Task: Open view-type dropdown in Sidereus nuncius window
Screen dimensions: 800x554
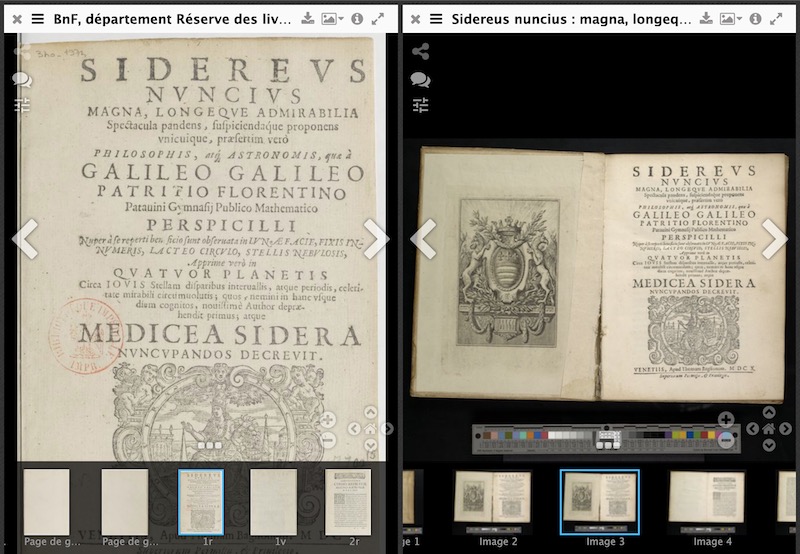Action: (730, 19)
